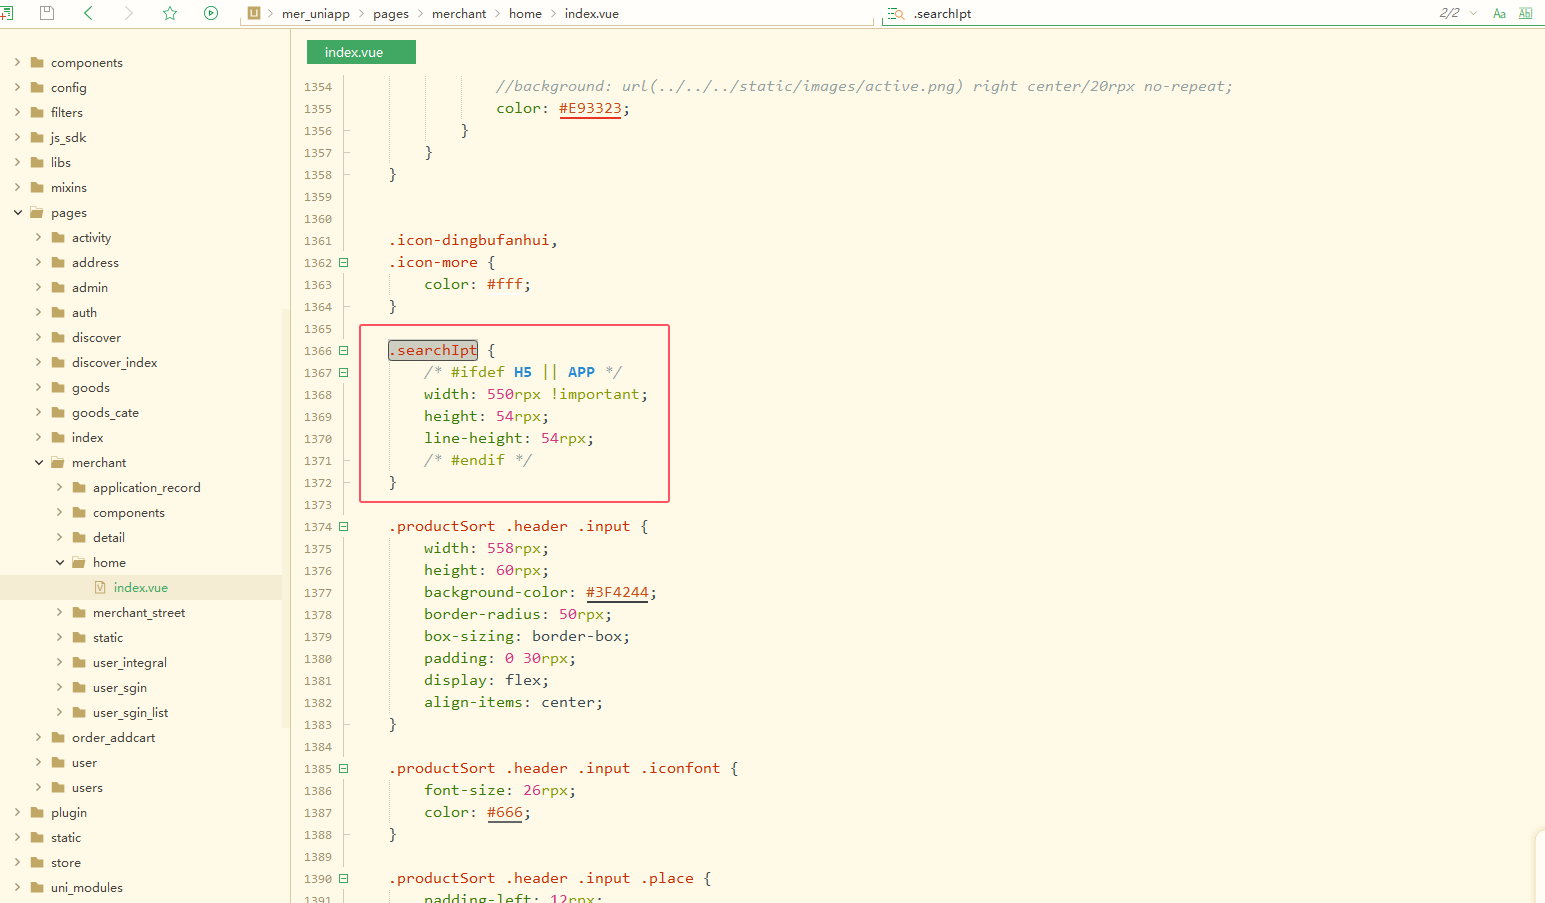The width and height of the screenshot is (1545, 903).
Task: Select the merchant_street folder
Action: click(139, 612)
